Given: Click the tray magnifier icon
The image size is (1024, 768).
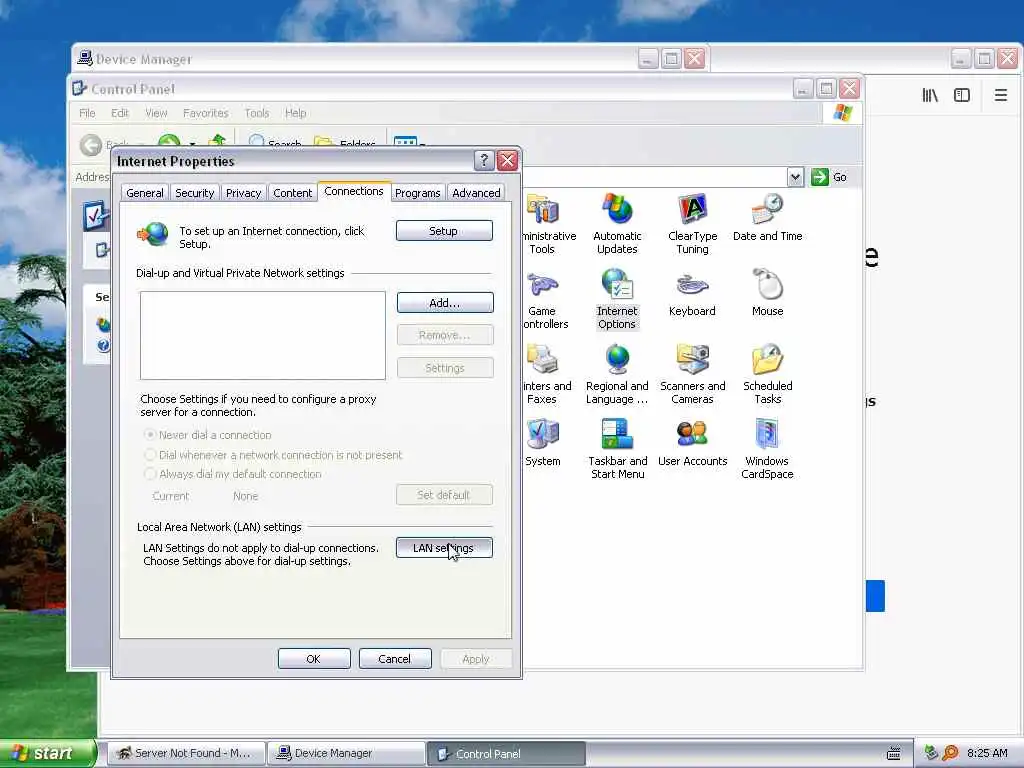Looking at the screenshot, I should point(950,753).
